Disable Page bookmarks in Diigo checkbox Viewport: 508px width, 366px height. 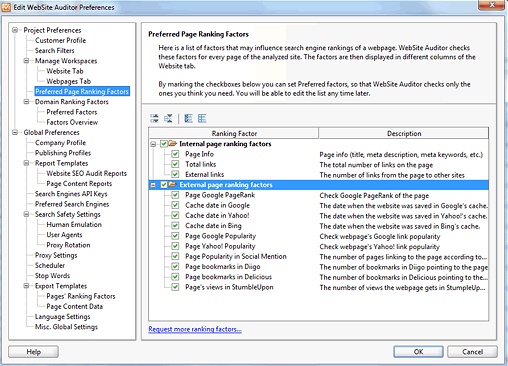click(175, 266)
